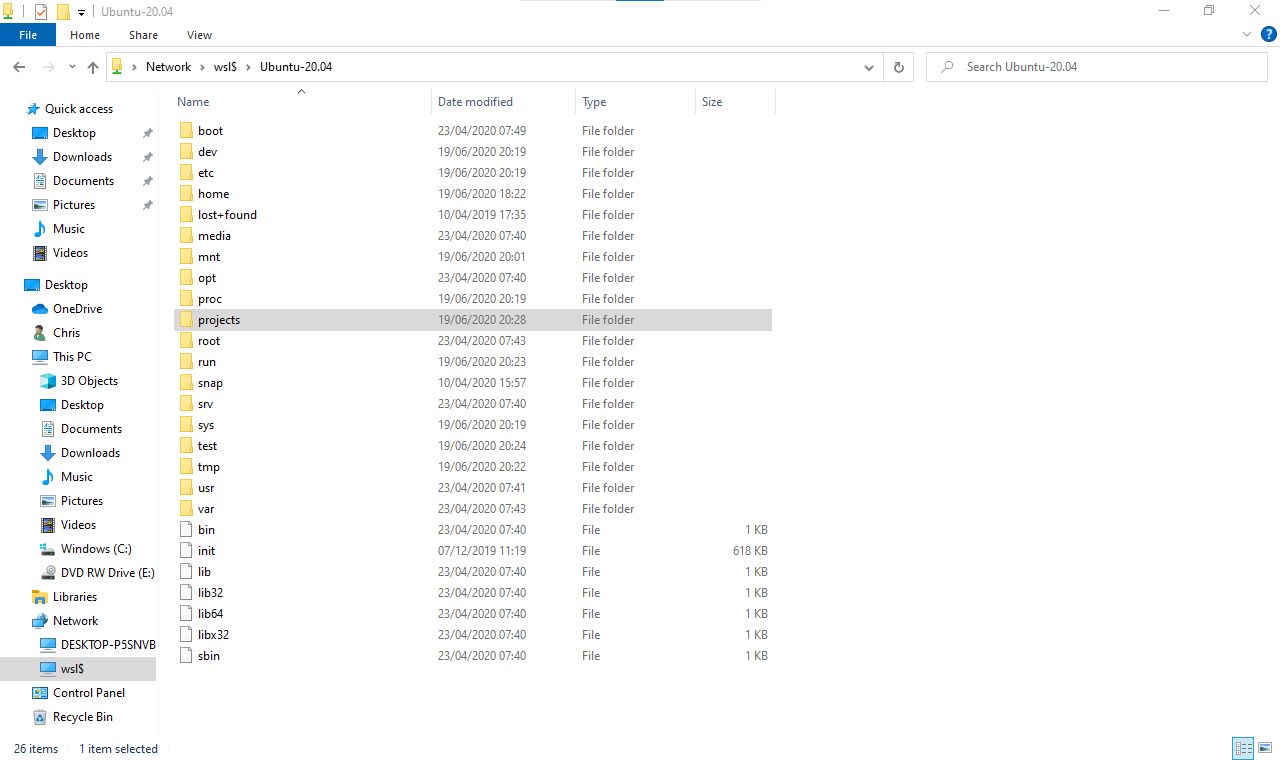The width and height of the screenshot is (1280, 760).
Task: Select the etc folder icon
Action: coord(186,173)
